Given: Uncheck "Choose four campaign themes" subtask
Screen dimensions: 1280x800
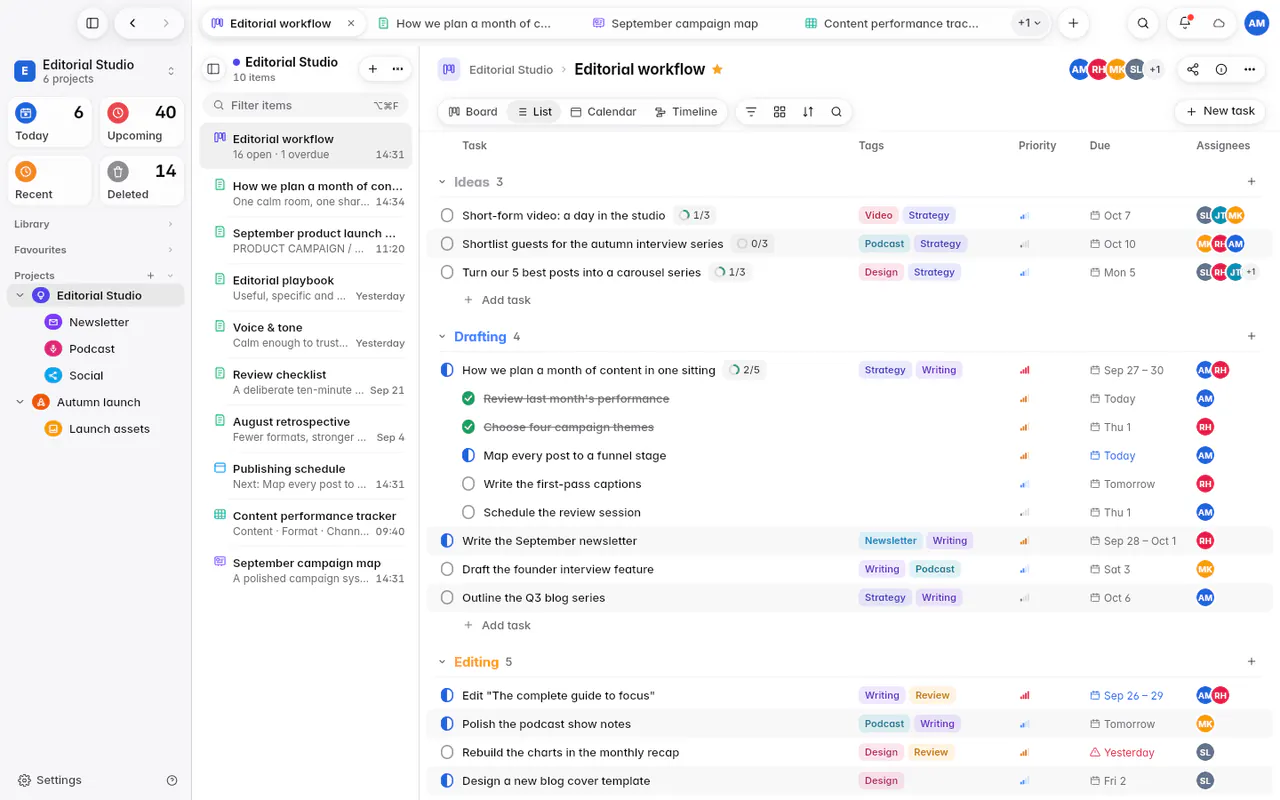Looking at the screenshot, I should pyautogui.click(x=468, y=427).
